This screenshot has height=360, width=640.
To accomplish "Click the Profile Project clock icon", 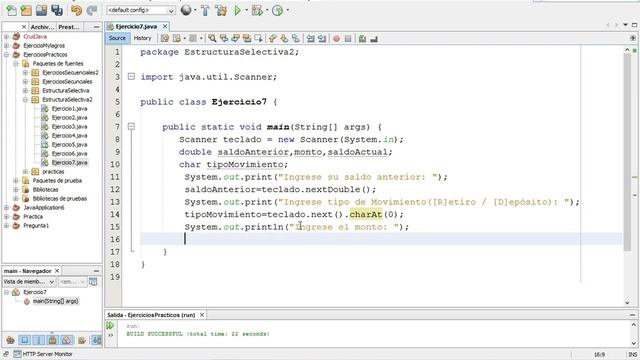I will click(x=277, y=10).
